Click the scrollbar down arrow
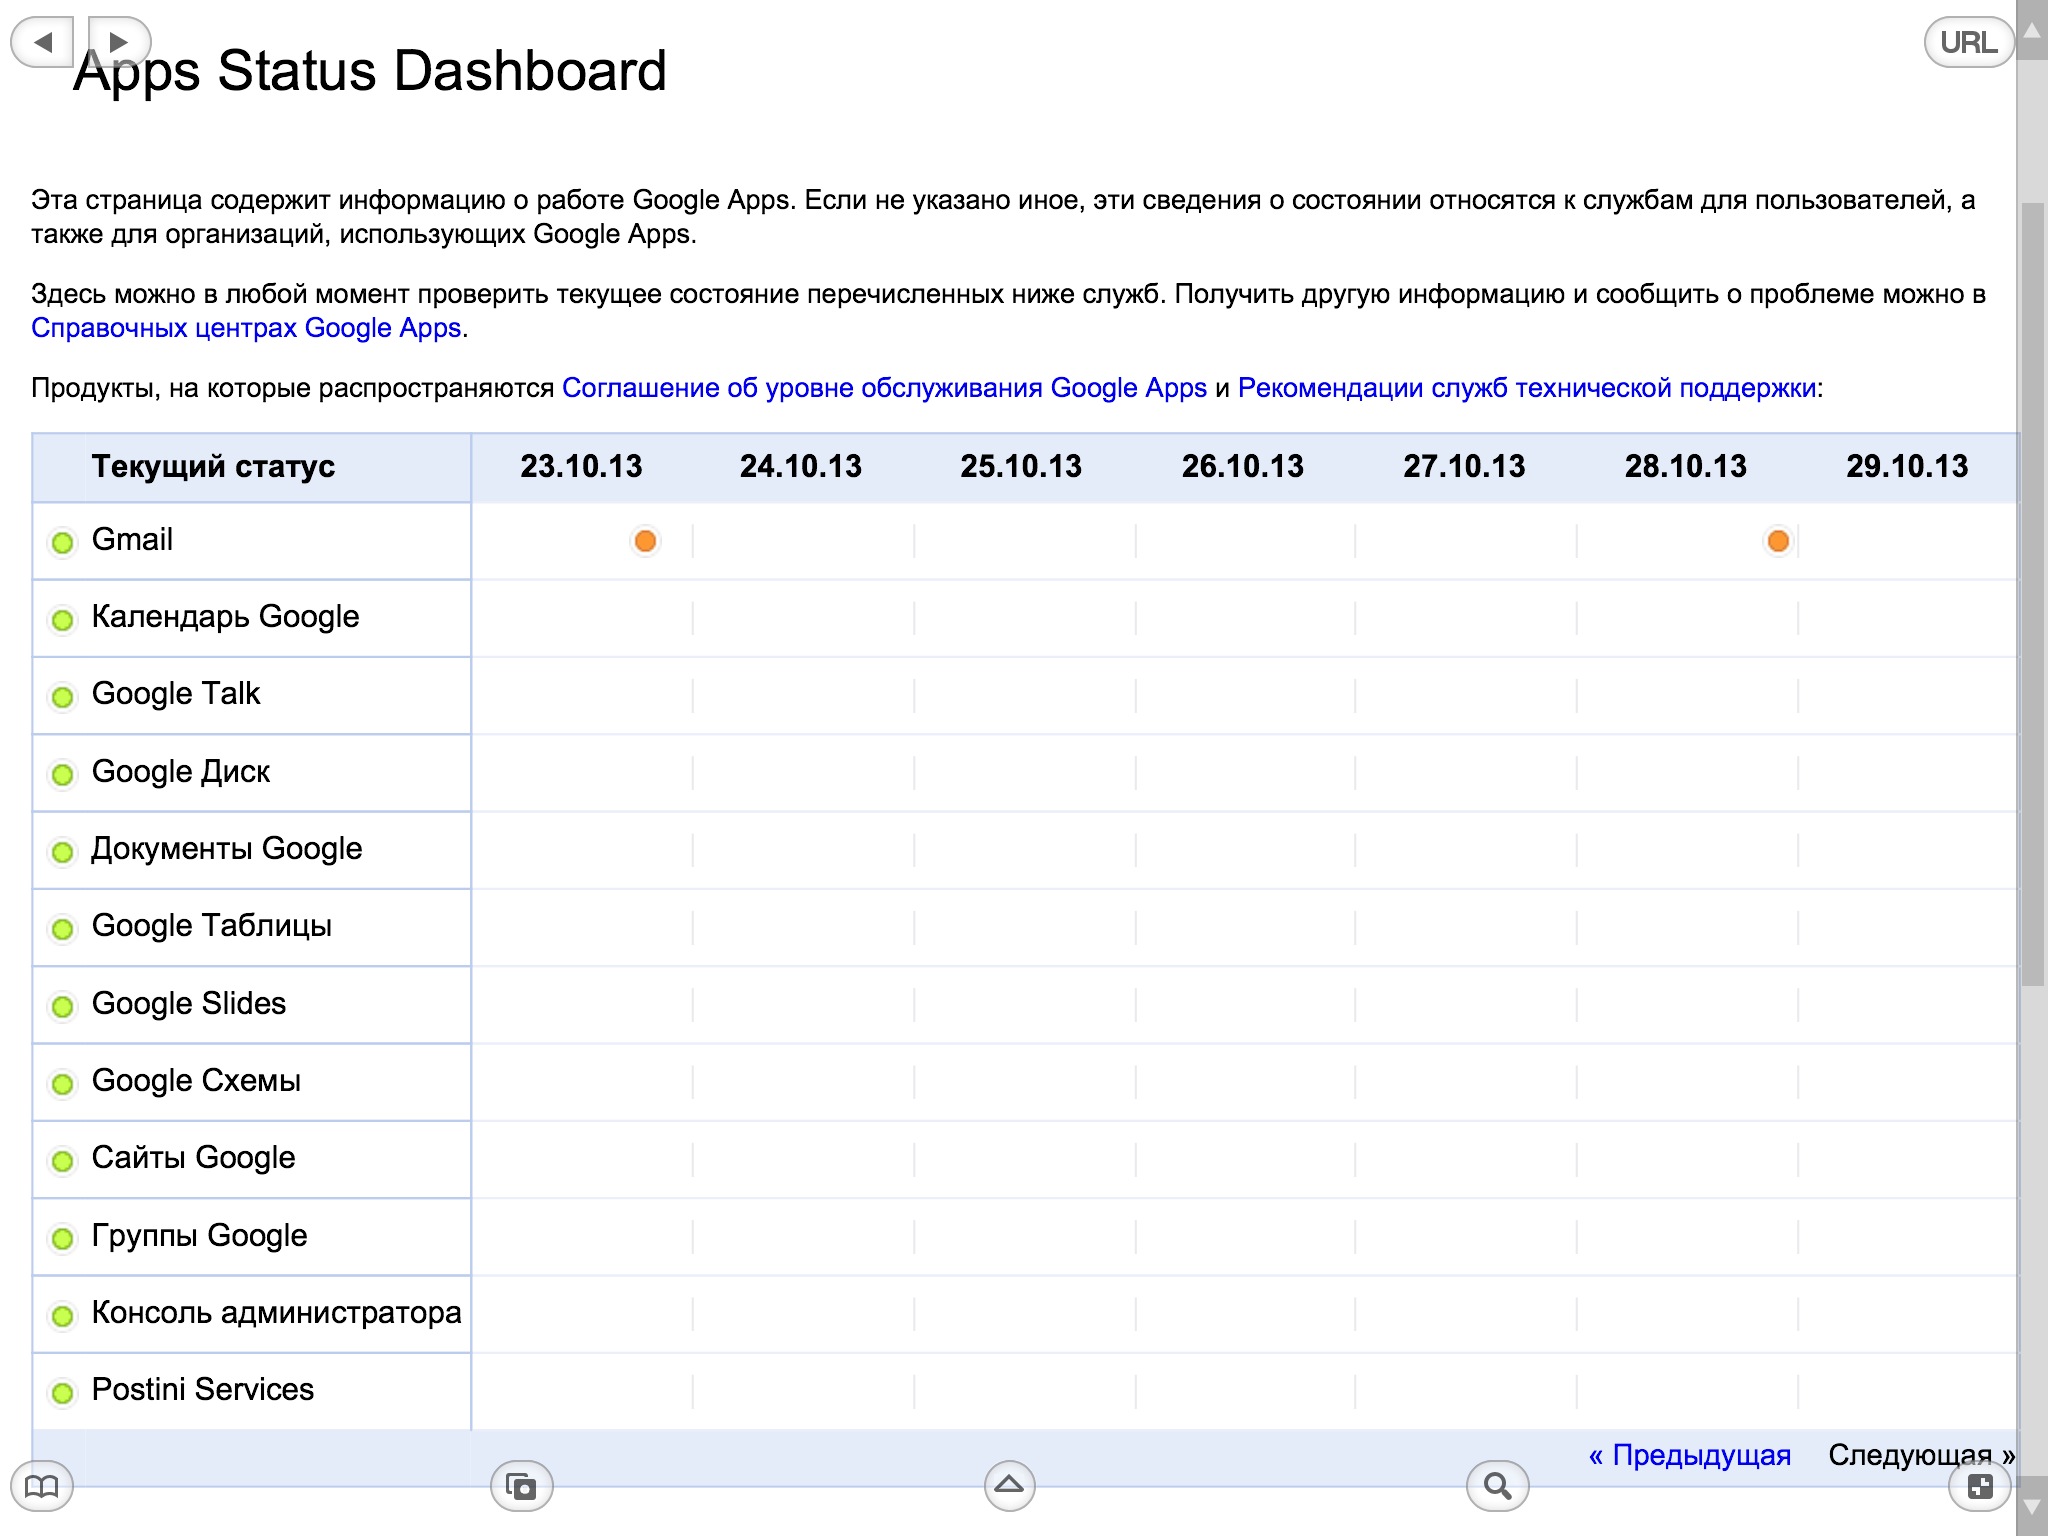Screen dimensions: 2048x1536 tap(2032, 1506)
